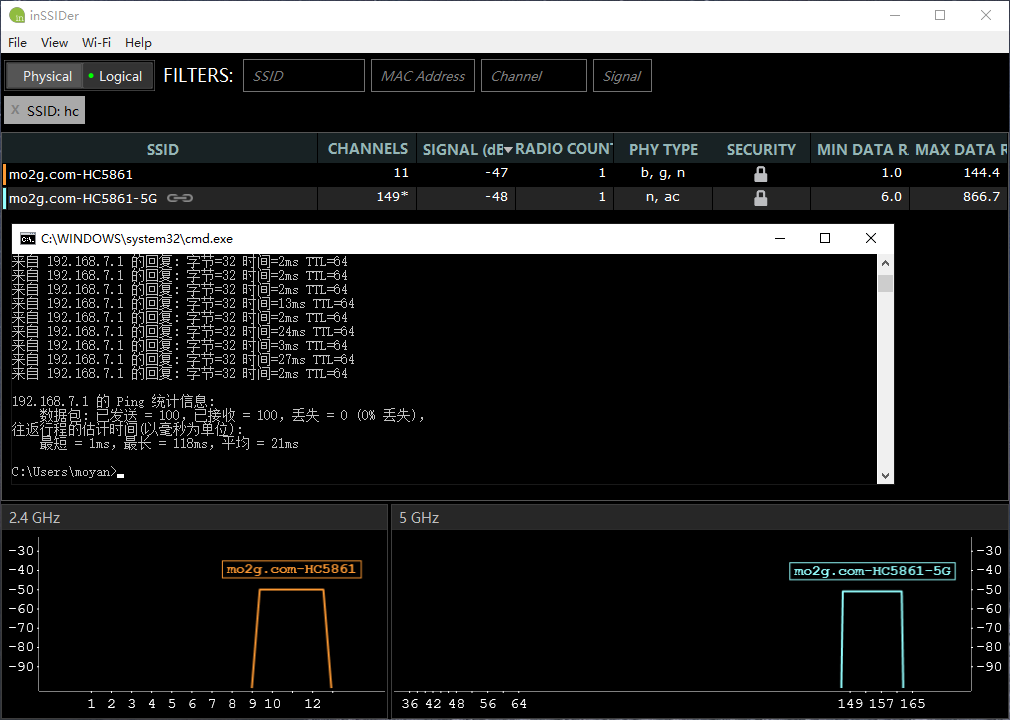The image size is (1010, 720).
Task: Click the cyan color marker of mo2g.com-HC5861-5G
Action: point(5,198)
